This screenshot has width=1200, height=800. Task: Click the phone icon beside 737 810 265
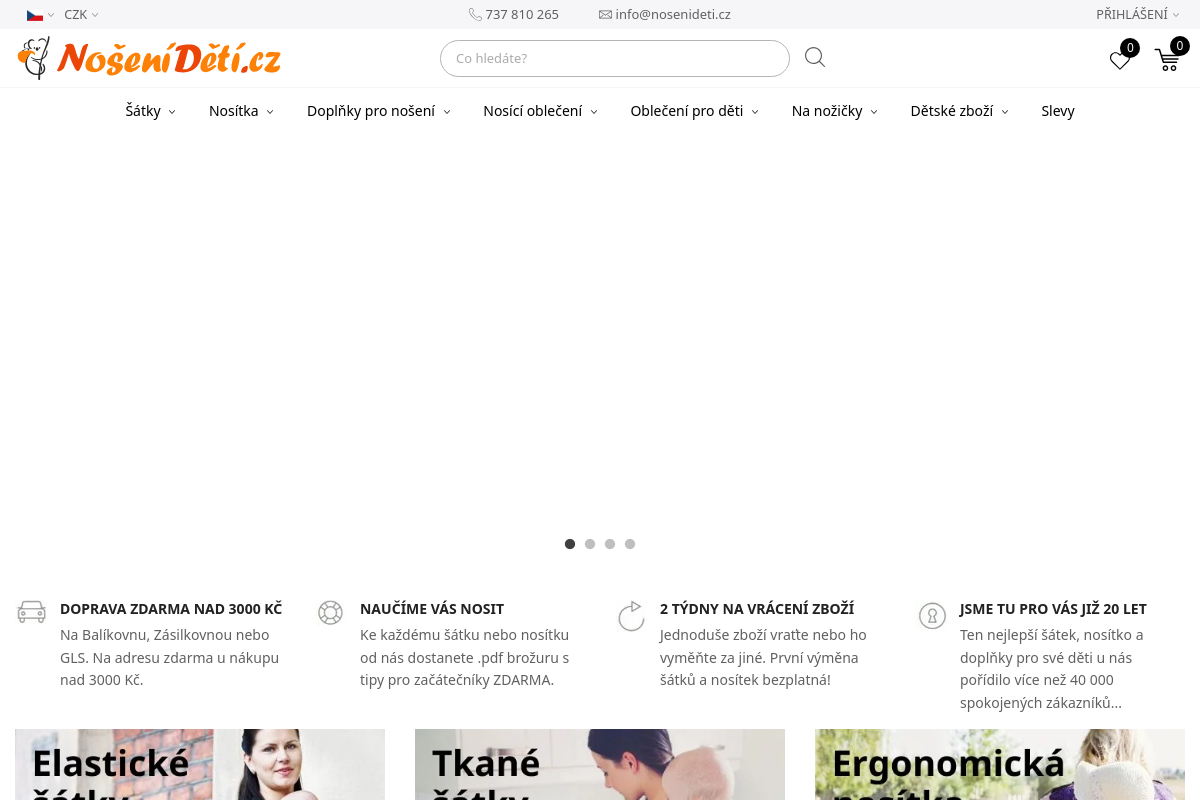tap(475, 15)
